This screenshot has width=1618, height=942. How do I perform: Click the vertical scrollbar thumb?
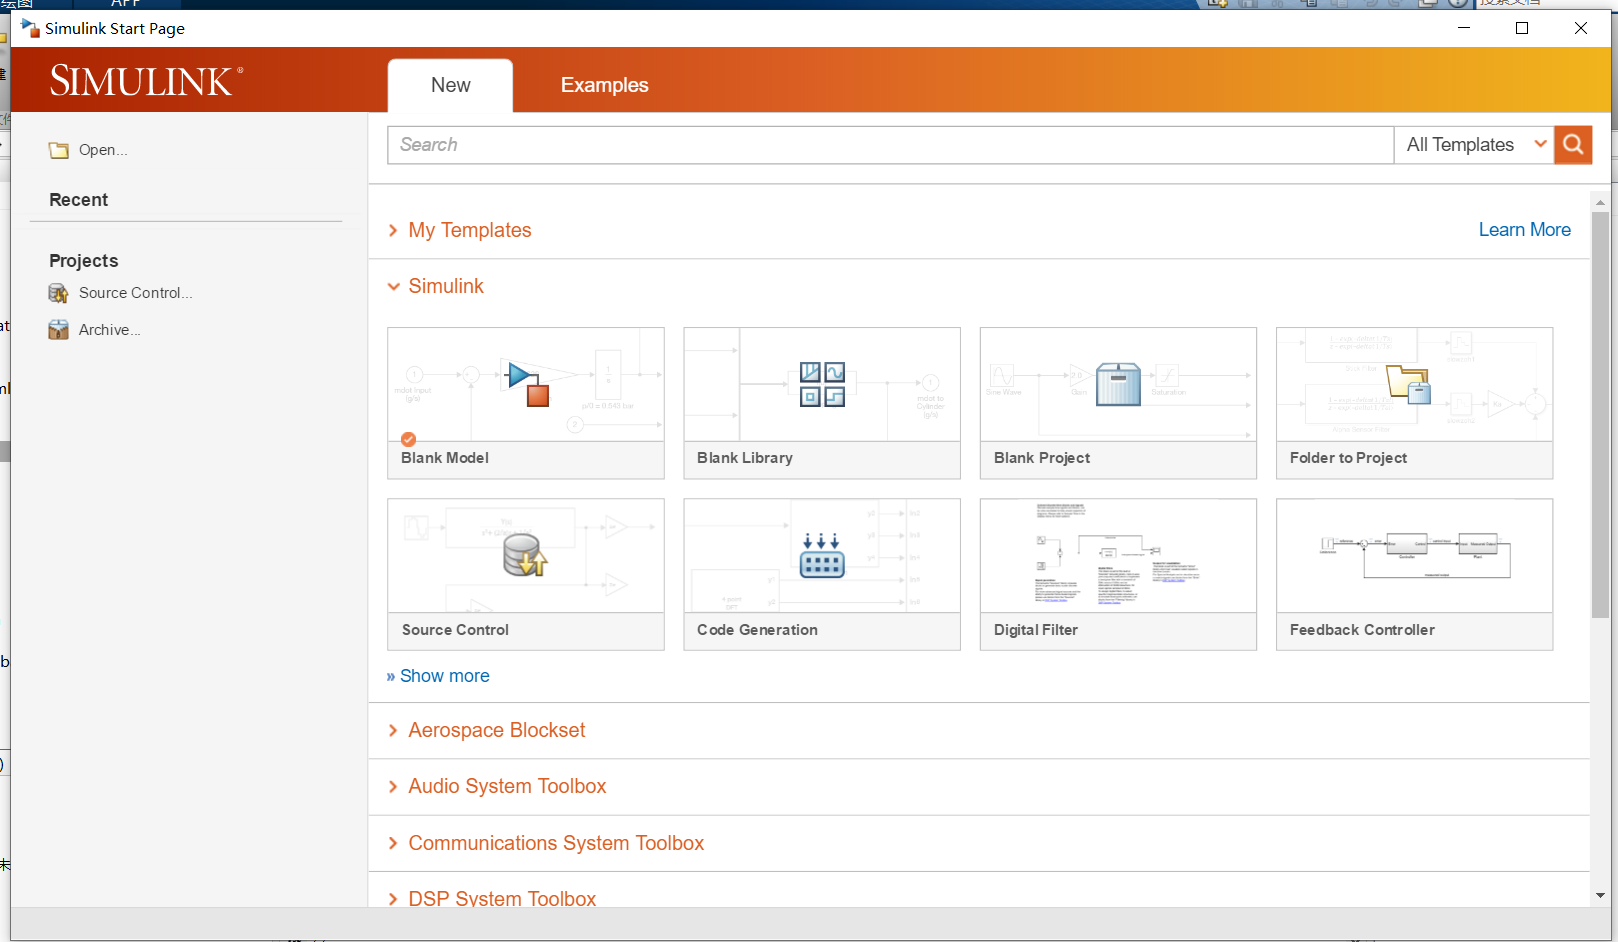(x=1600, y=415)
